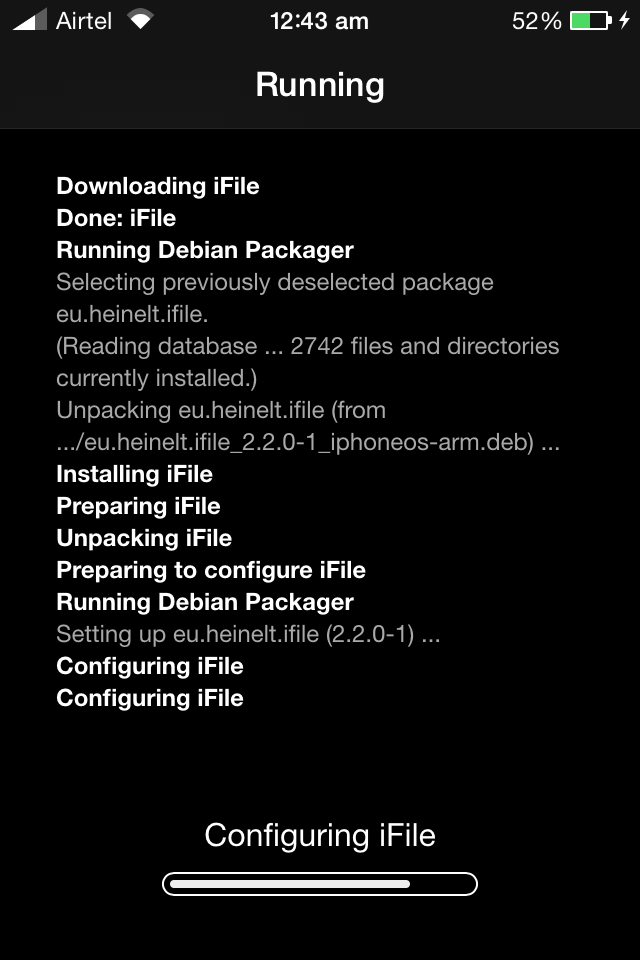The image size is (640, 960).
Task: Tap the 52% battery percentage text
Action: [x=536, y=21]
